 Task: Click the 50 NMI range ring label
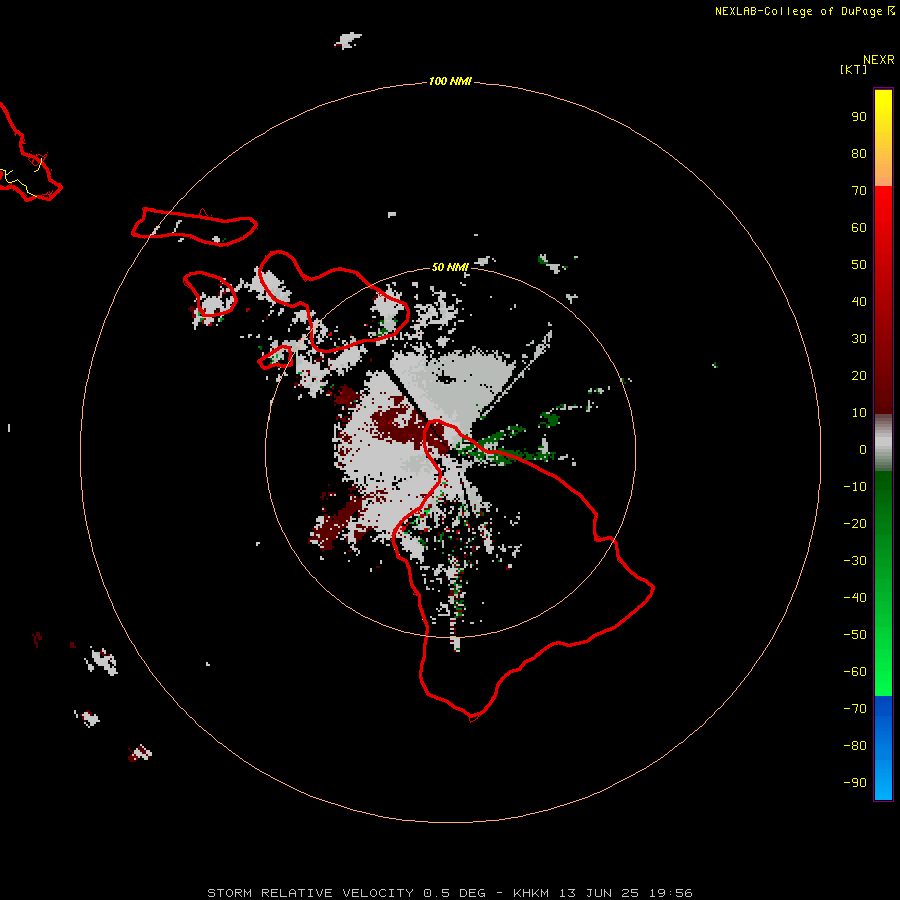(x=450, y=267)
